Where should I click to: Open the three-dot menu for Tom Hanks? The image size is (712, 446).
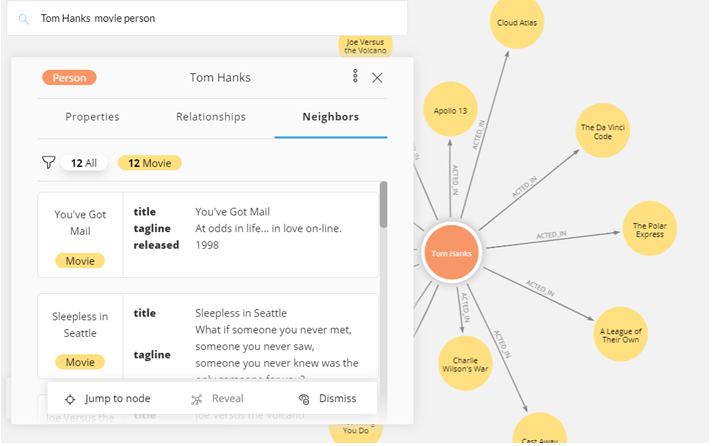click(x=355, y=76)
